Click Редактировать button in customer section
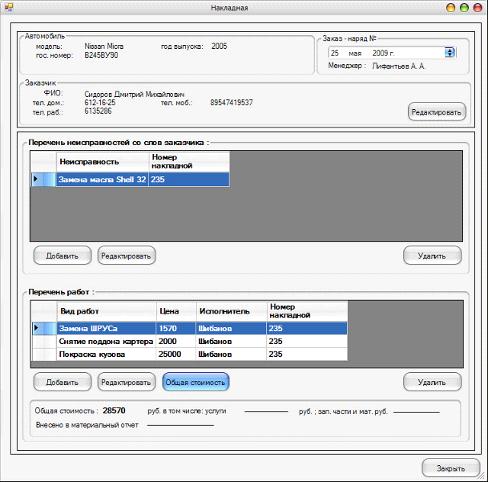 [436, 112]
